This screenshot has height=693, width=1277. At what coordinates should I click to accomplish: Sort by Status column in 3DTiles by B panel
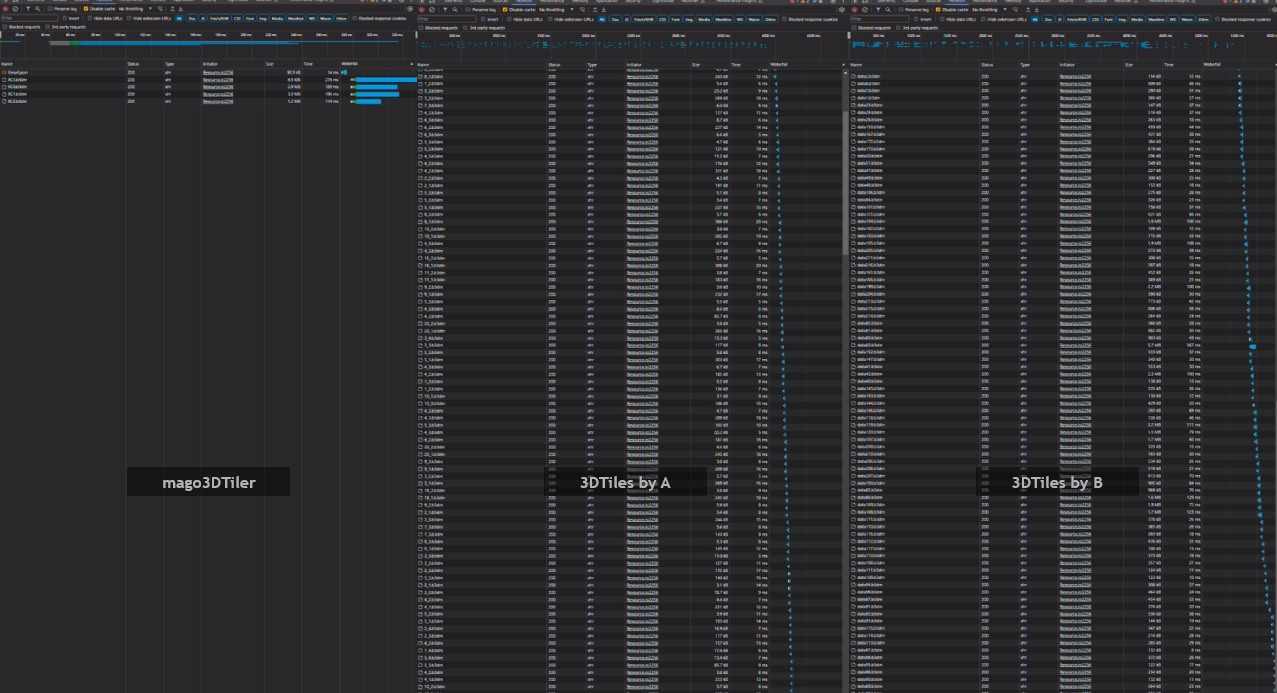tap(999, 64)
